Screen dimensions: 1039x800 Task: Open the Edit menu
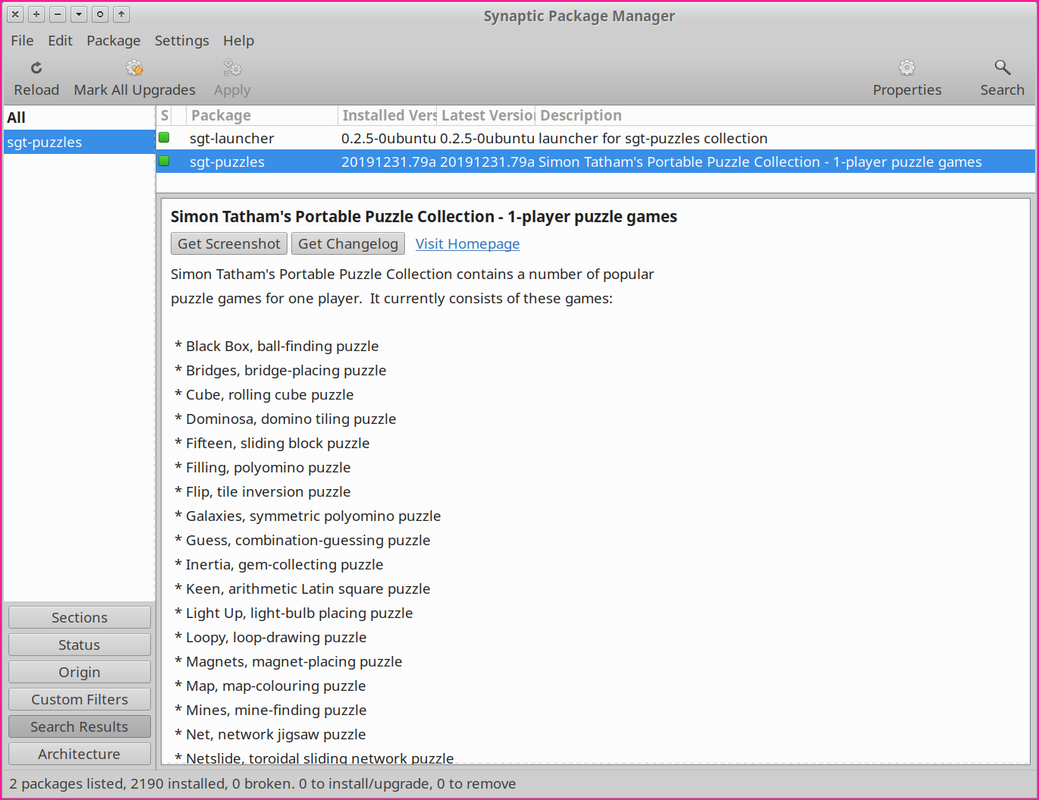(x=60, y=40)
